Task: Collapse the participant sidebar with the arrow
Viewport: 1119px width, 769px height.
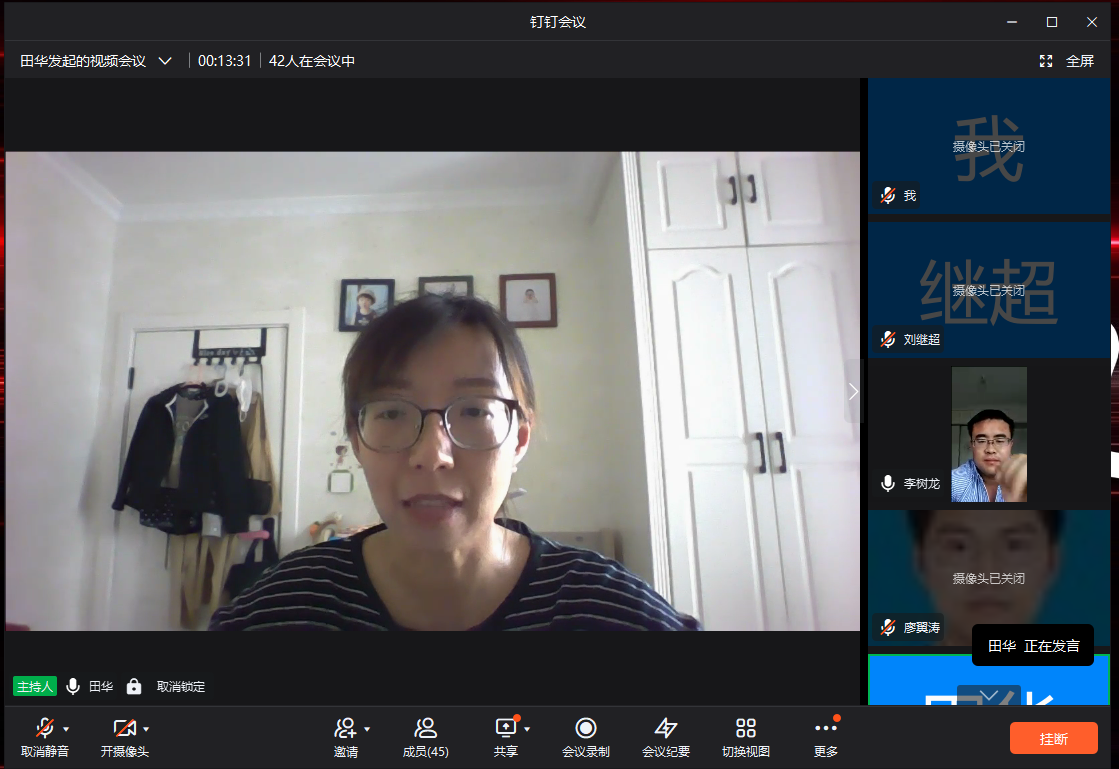Action: (853, 391)
